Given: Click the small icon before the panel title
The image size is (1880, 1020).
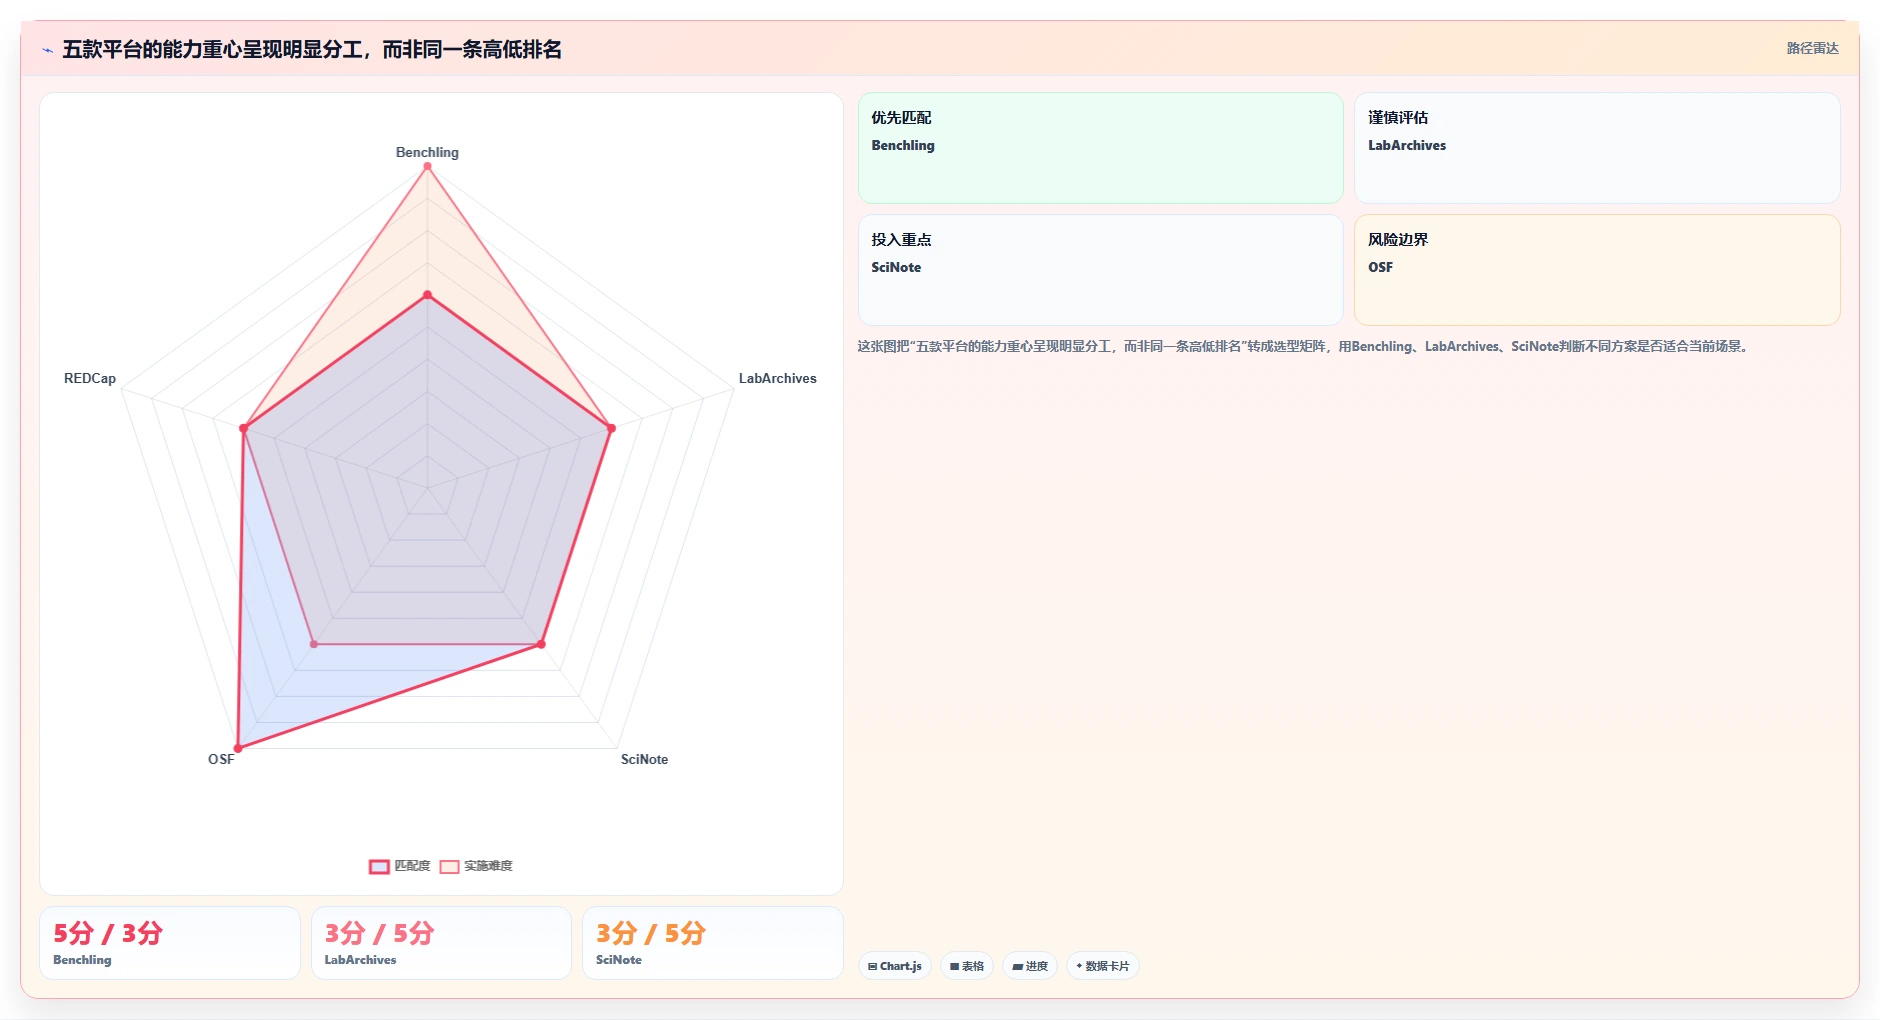Looking at the screenshot, I should (x=47, y=50).
